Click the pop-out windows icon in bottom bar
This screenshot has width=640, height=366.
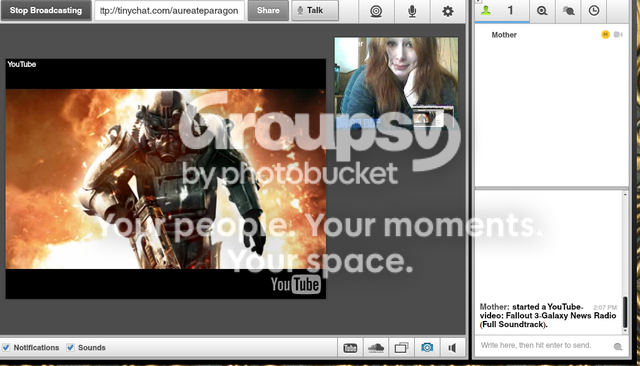401,348
